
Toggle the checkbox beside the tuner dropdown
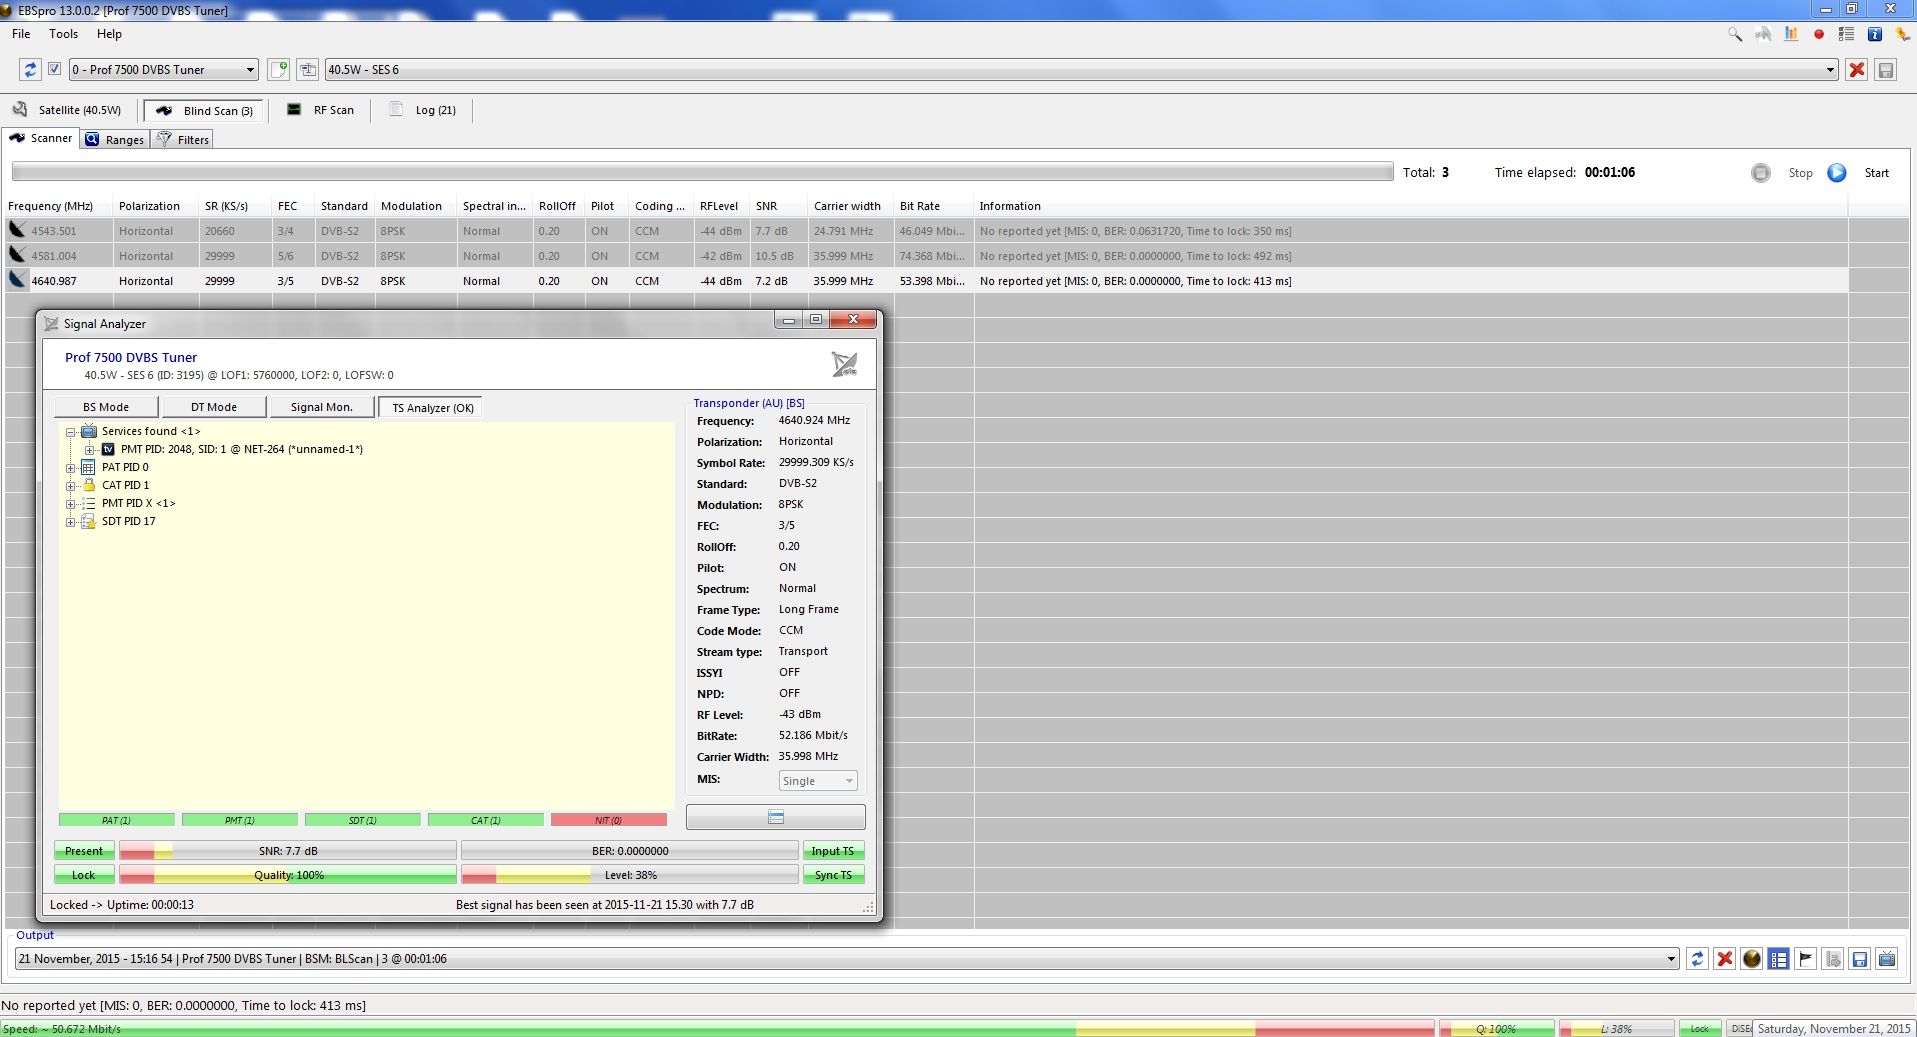[55, 69]
